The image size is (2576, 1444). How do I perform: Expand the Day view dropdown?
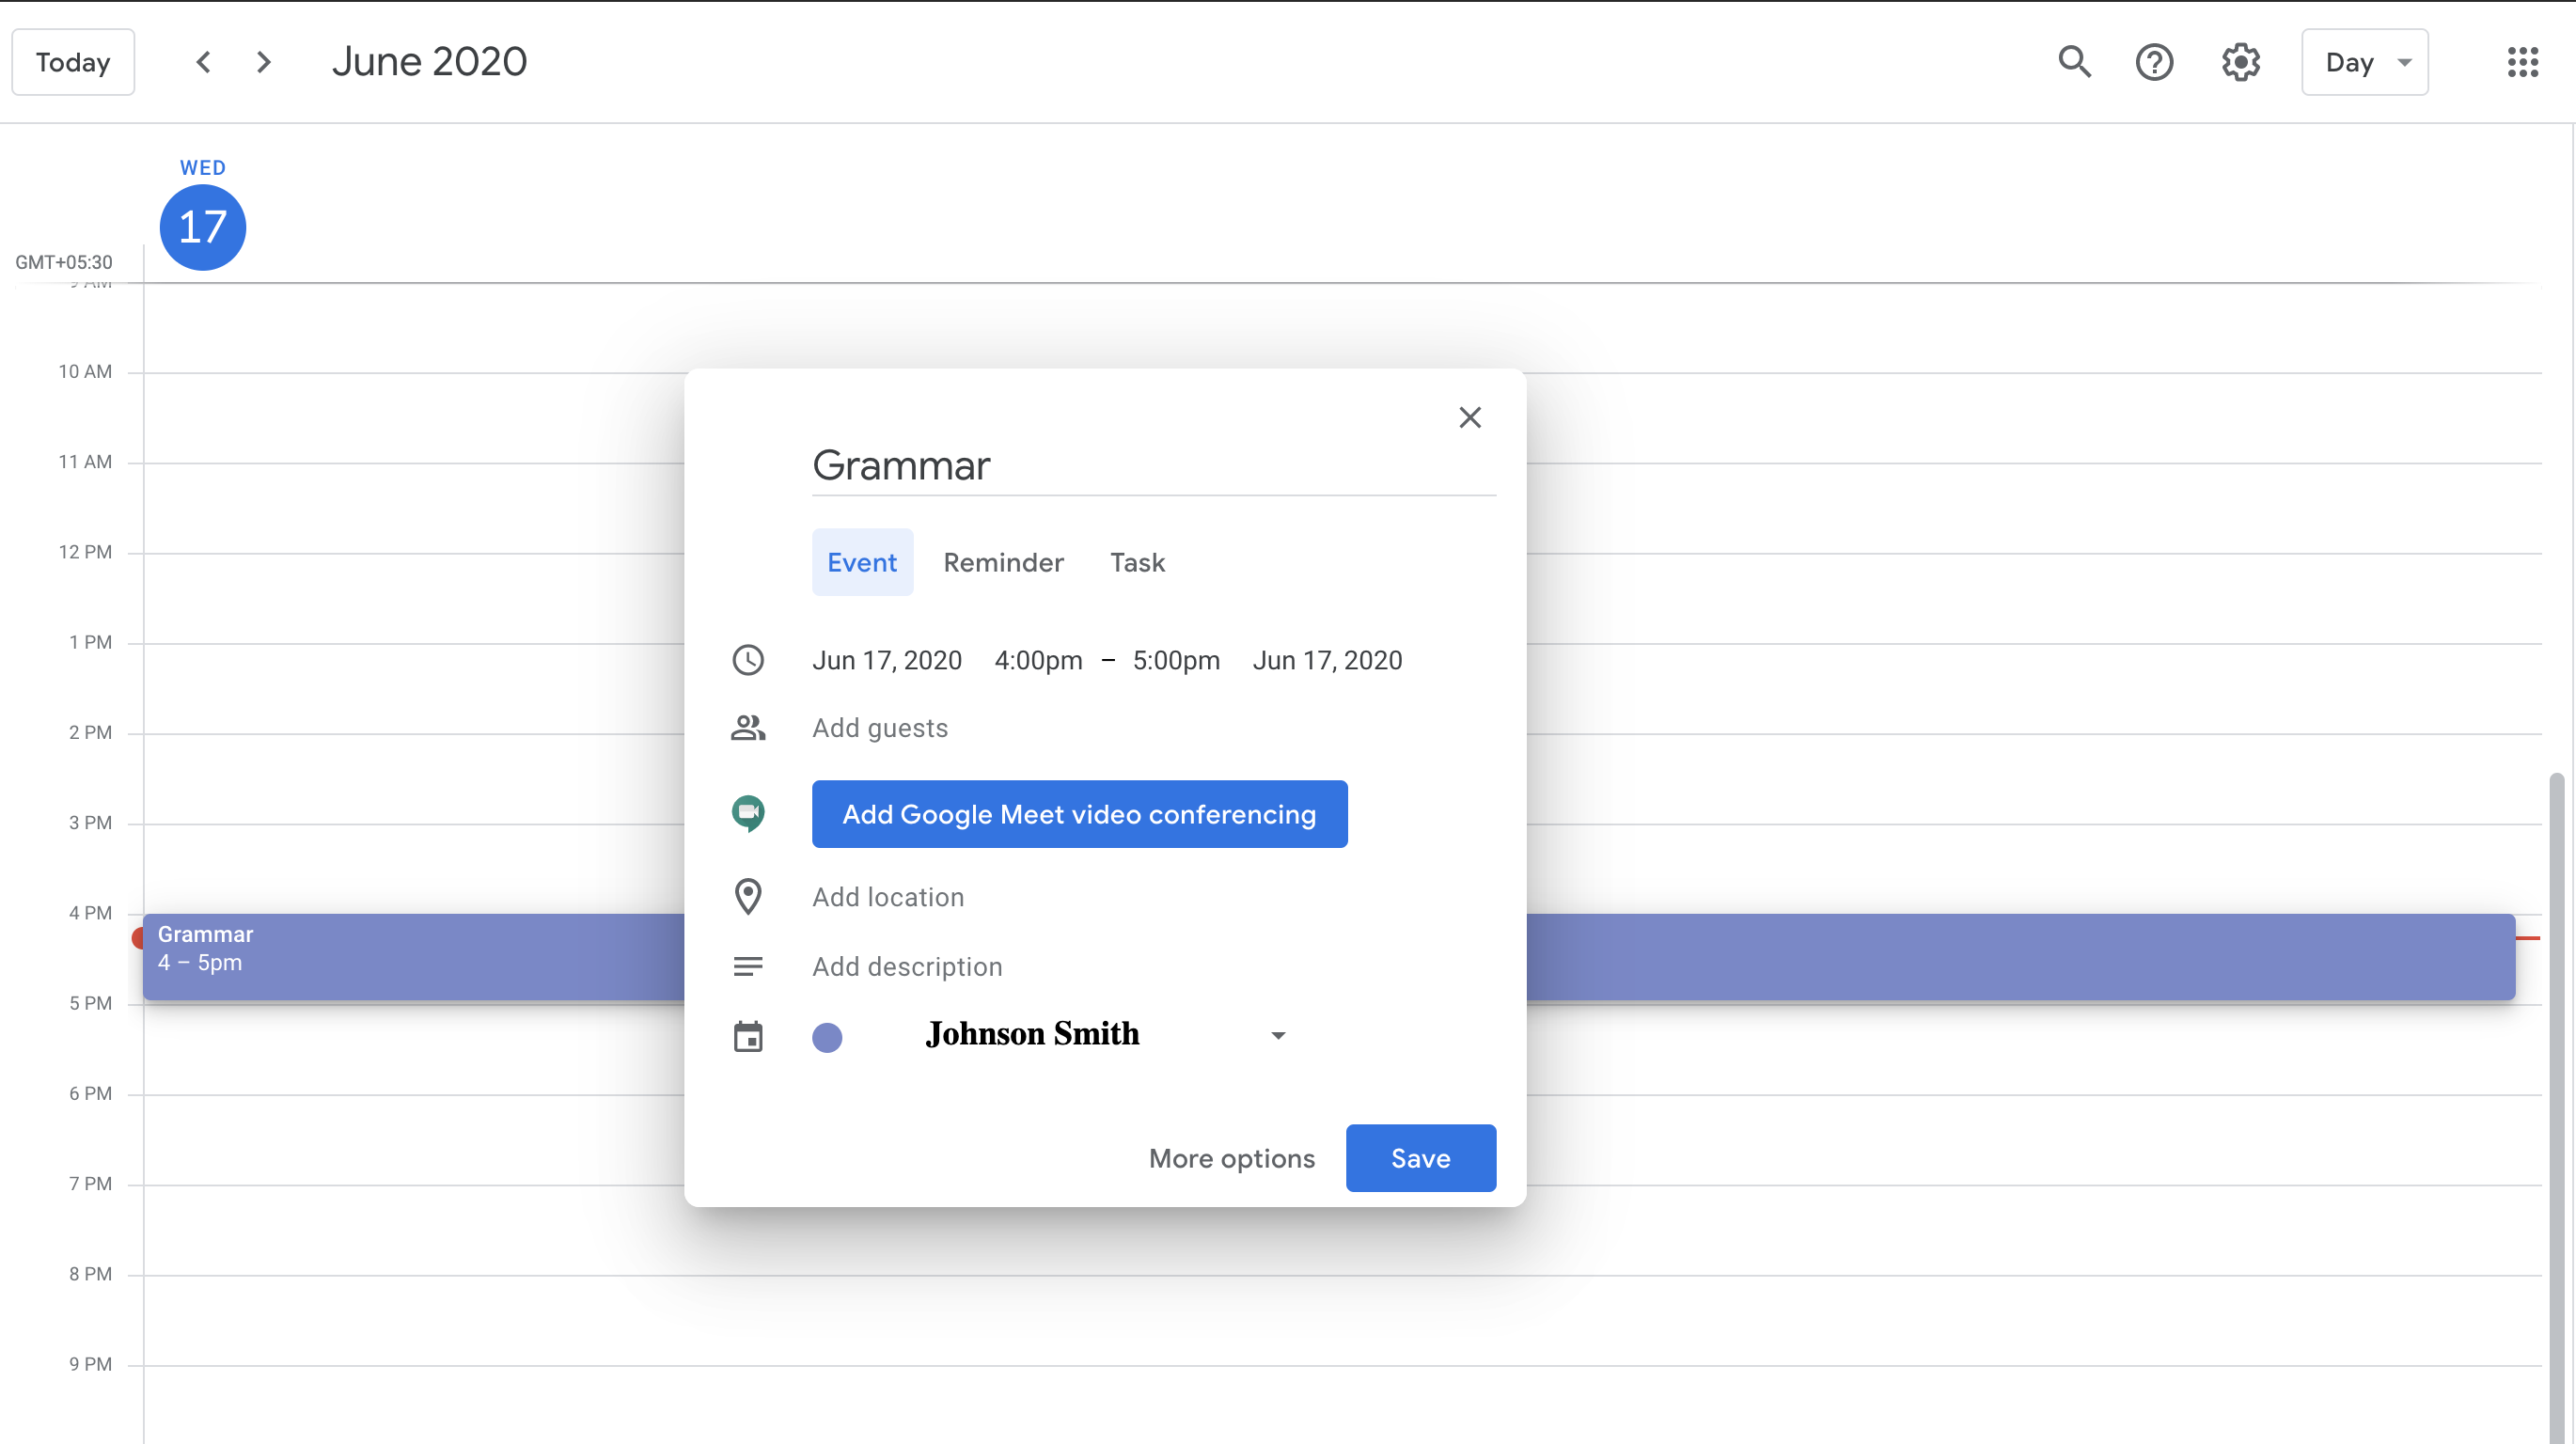click(2364, 62)
